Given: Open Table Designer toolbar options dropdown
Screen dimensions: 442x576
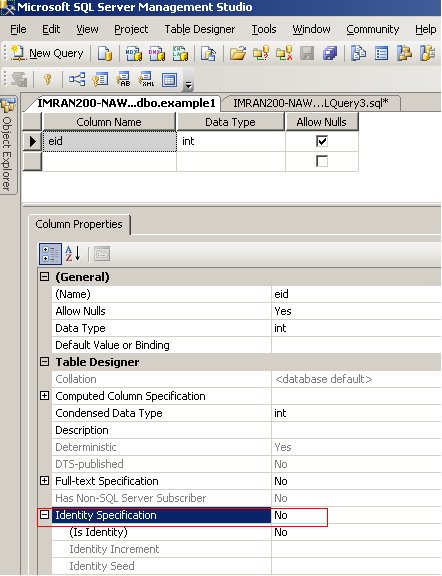Looking at the screenshot, I should coord(188,85).
